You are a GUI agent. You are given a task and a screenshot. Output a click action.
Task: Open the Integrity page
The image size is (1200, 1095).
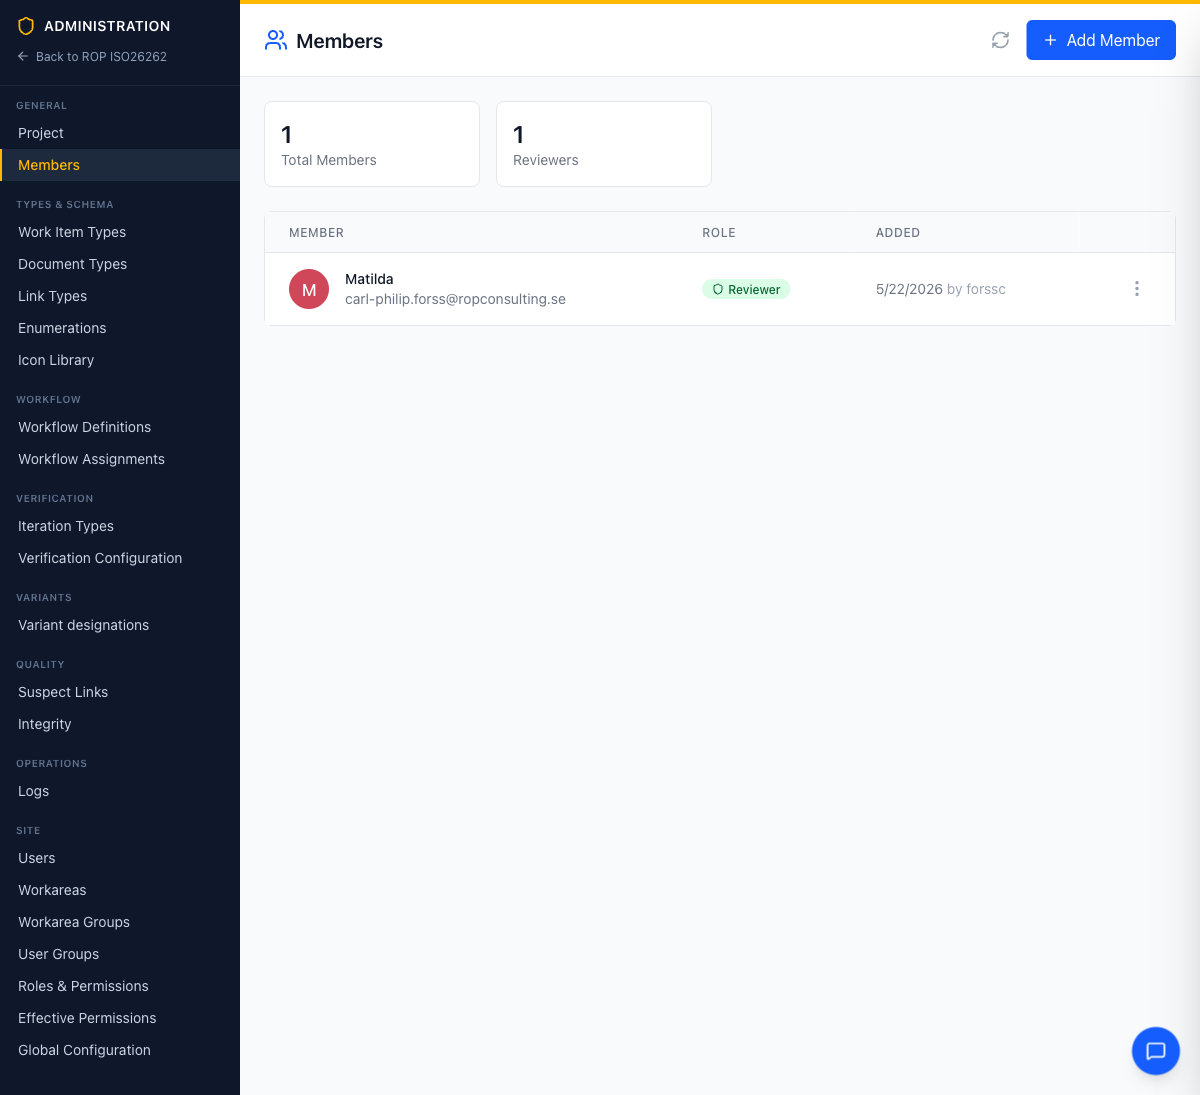click(x=120, y=724)
